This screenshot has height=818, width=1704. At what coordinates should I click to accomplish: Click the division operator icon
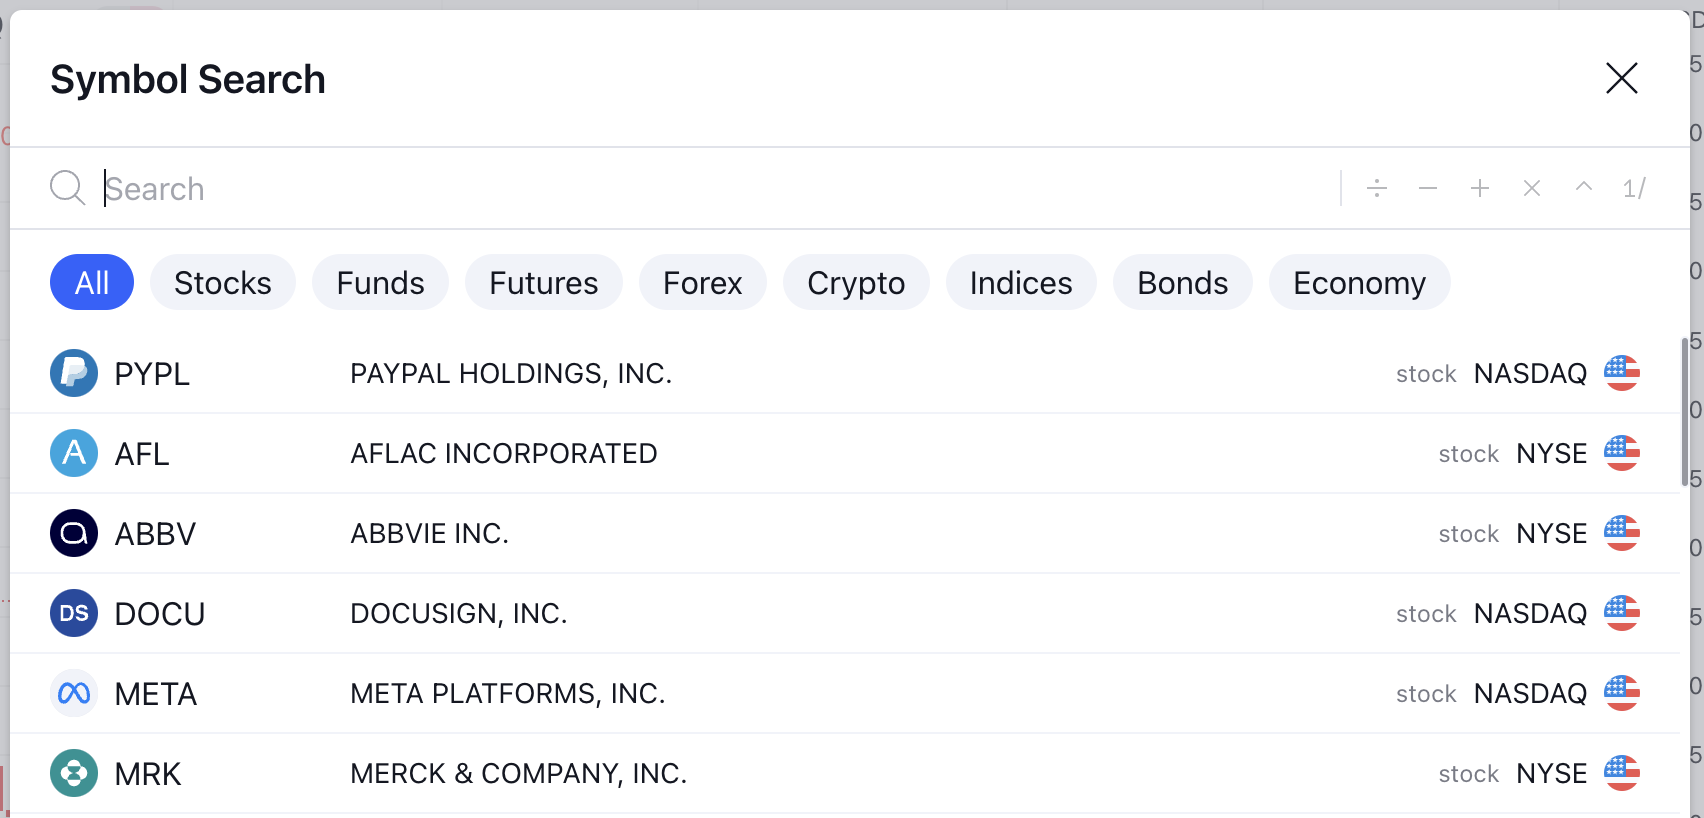point(1377,188)
